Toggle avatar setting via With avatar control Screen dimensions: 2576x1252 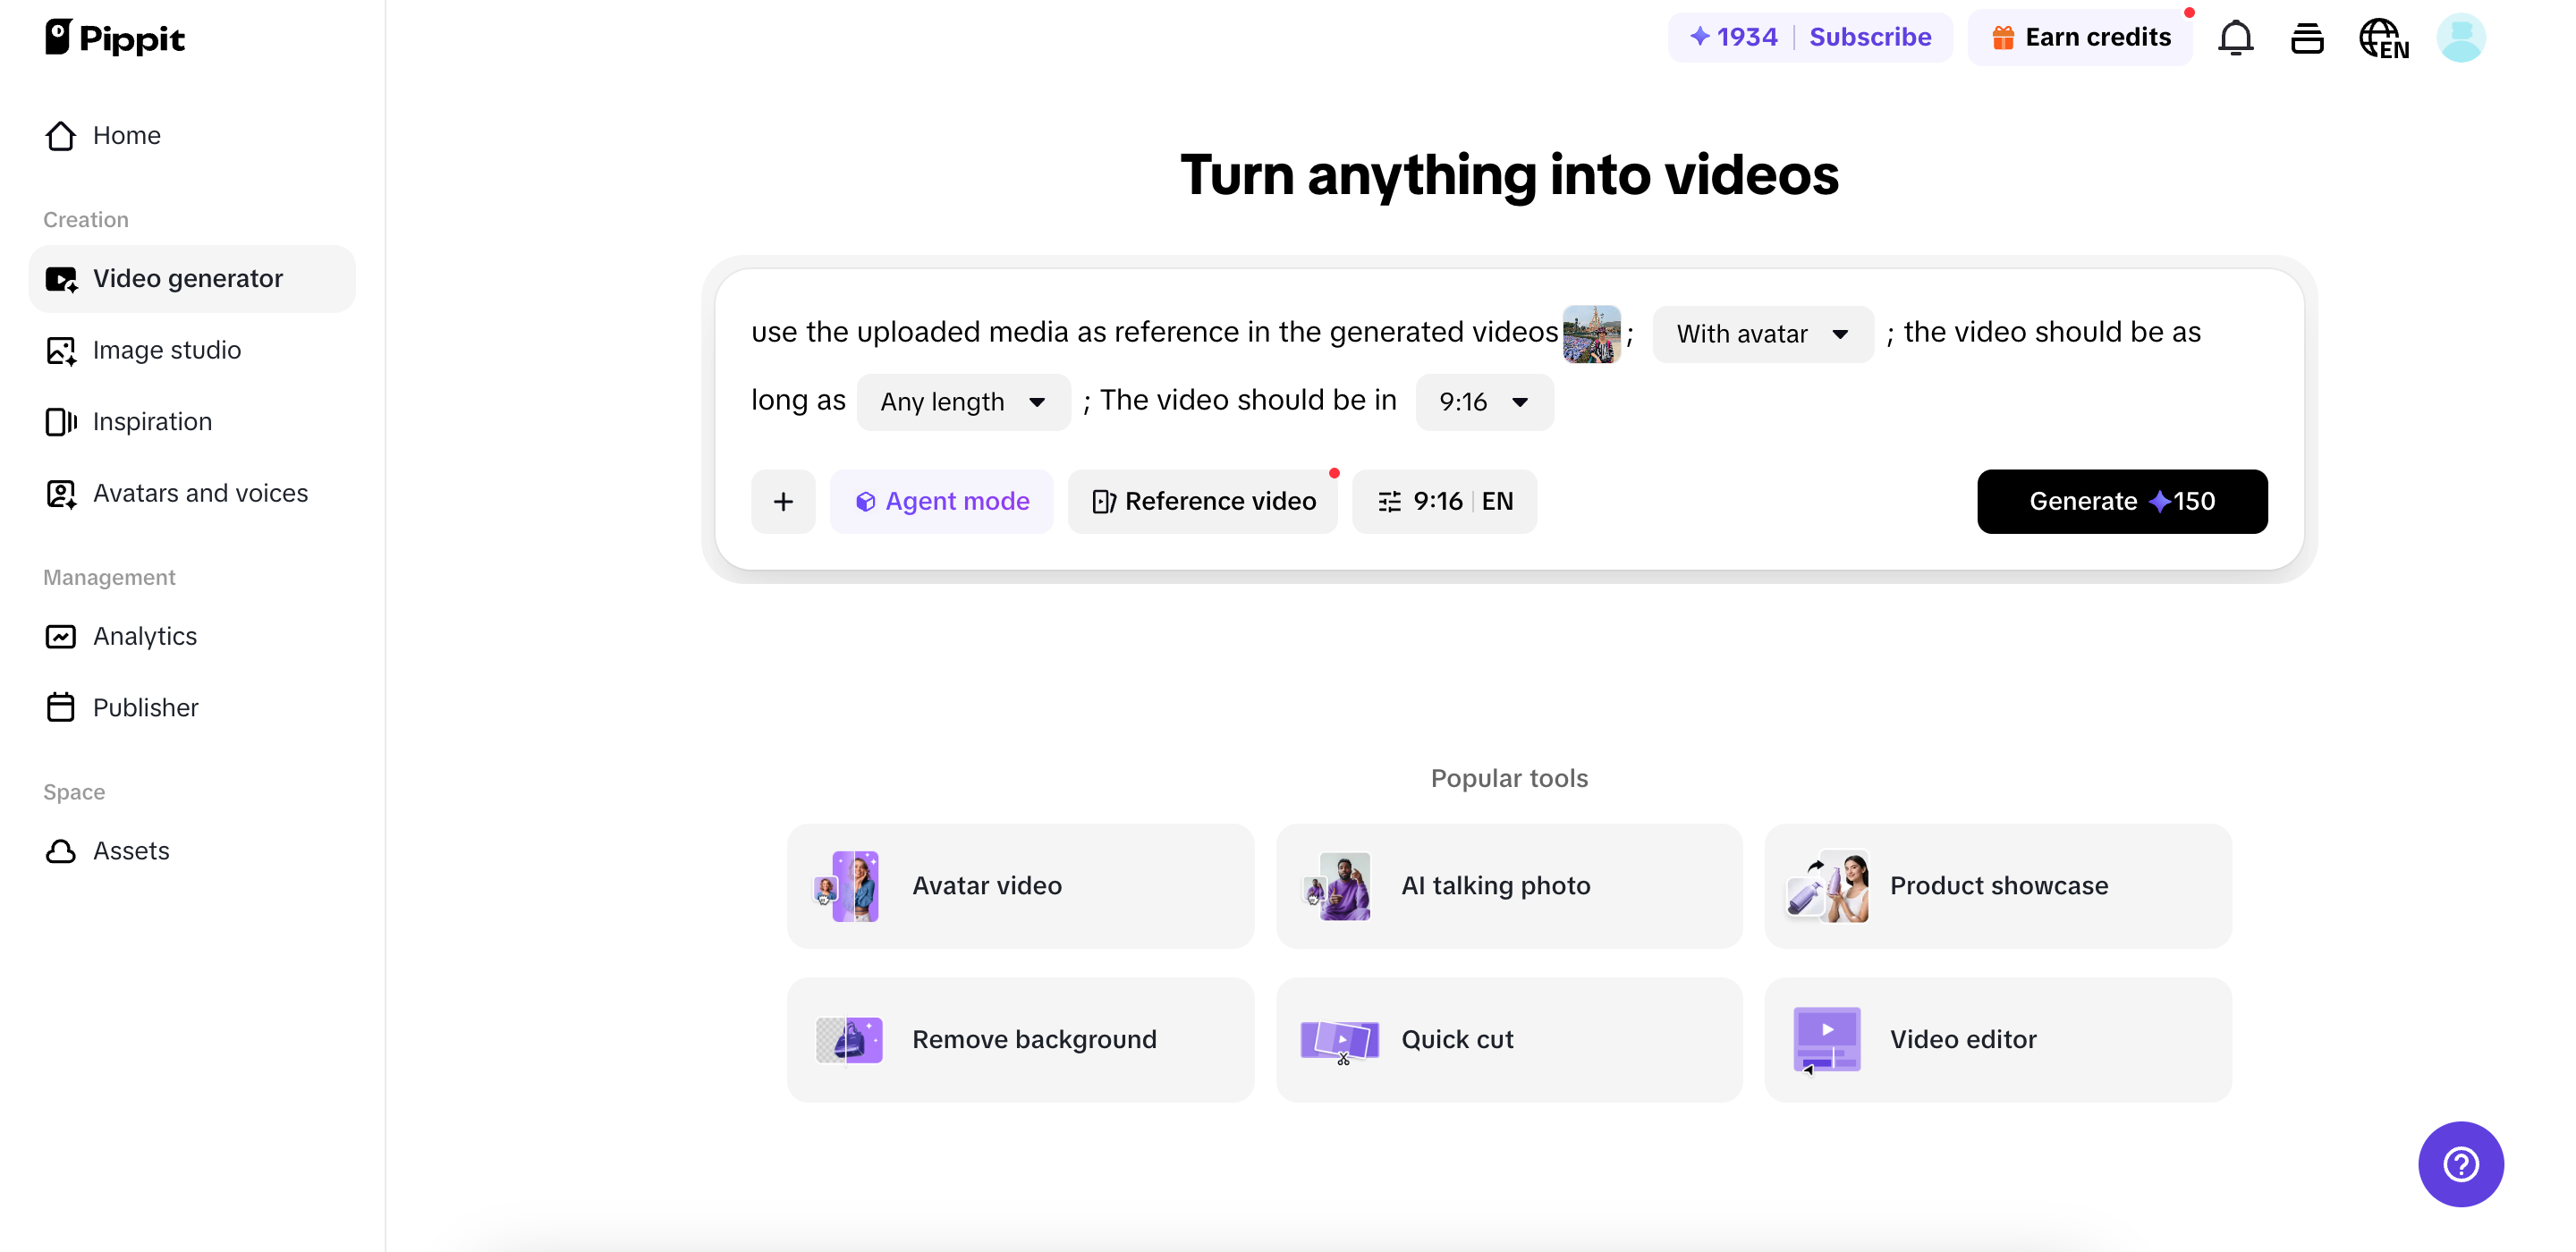(1762, 333)
